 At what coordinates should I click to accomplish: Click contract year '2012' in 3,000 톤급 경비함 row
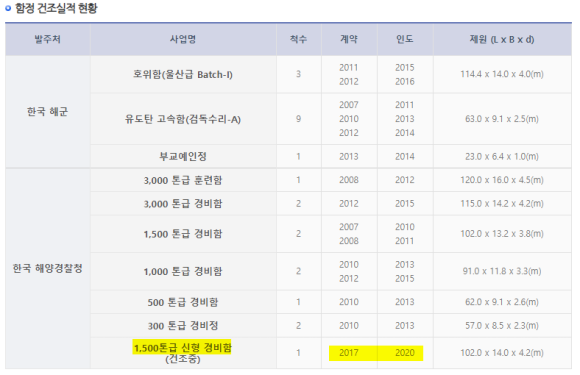pyautogui.click(x=349, y=204)
